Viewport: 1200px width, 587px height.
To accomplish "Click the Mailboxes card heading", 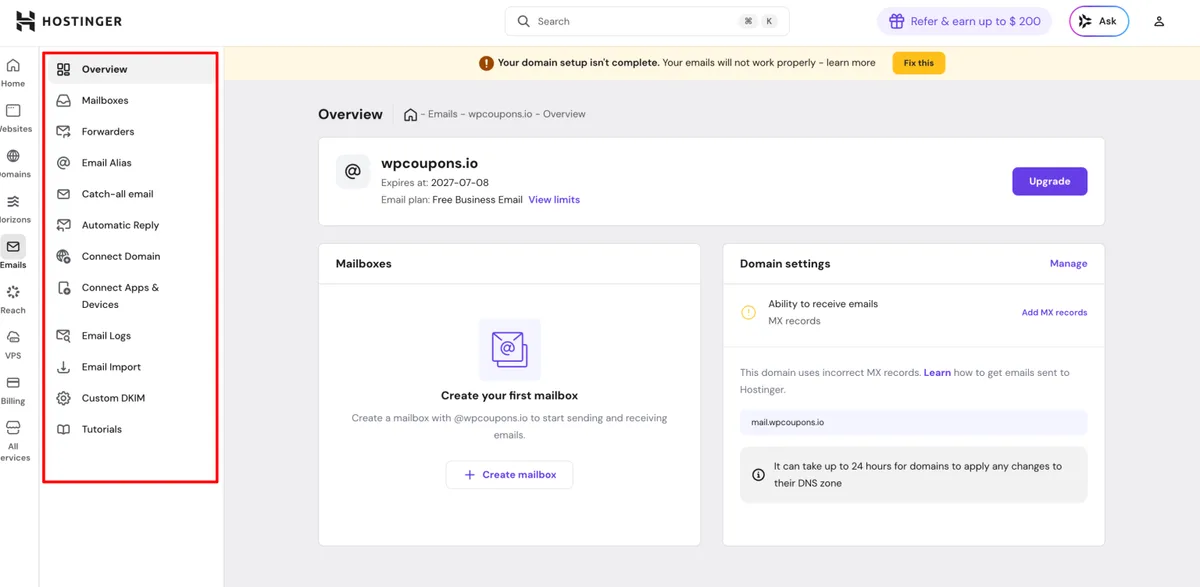I will pos(364,264).
